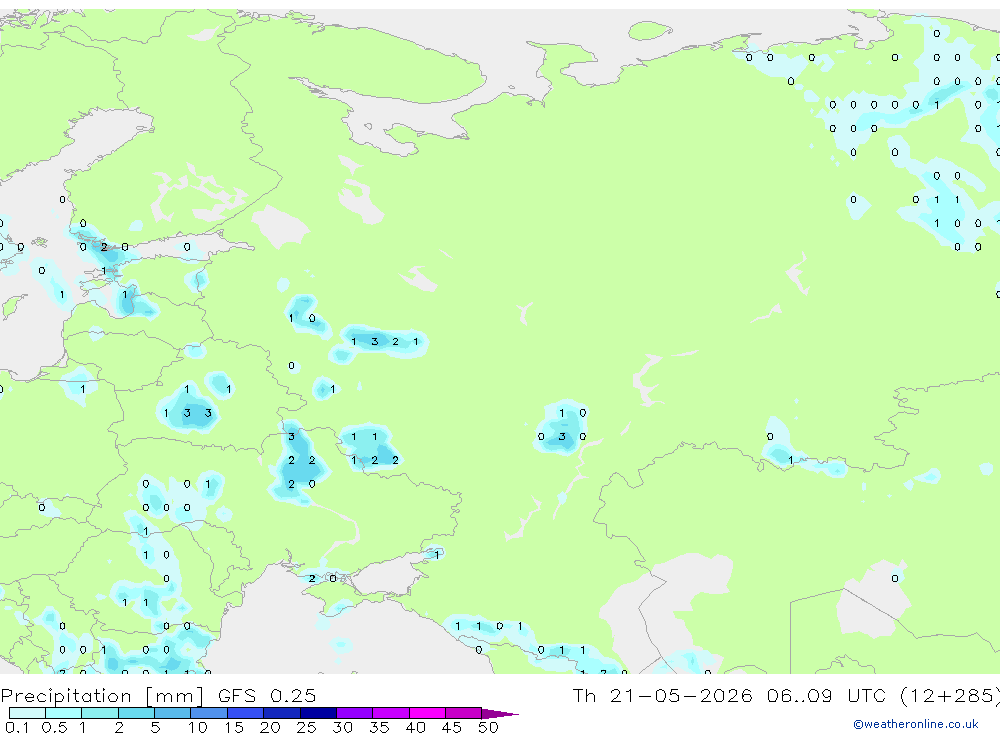Click the purple arrow tip above 50 mm
This screenshot has width=1000, height=733.
[x=500, y=714]
